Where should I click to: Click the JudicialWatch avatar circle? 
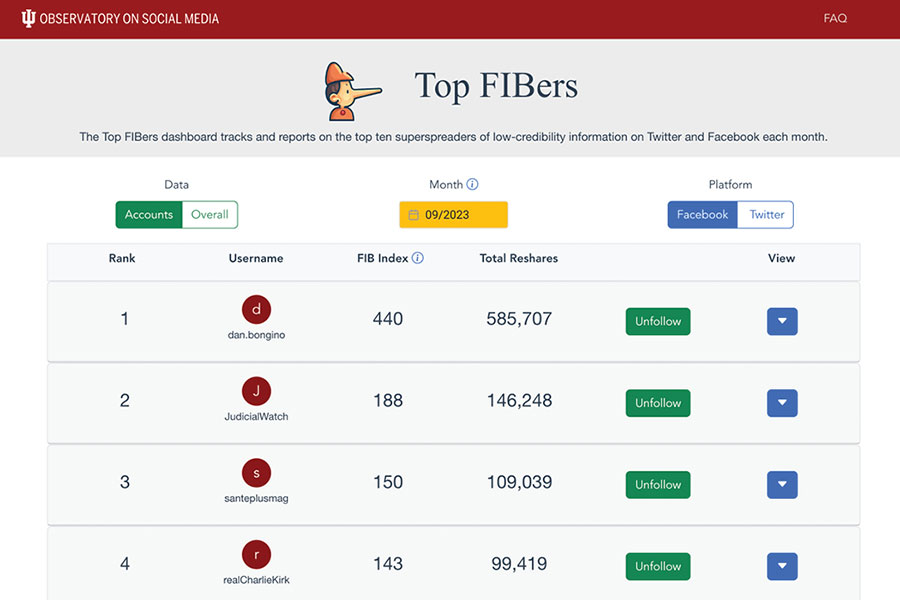[256, 391]
